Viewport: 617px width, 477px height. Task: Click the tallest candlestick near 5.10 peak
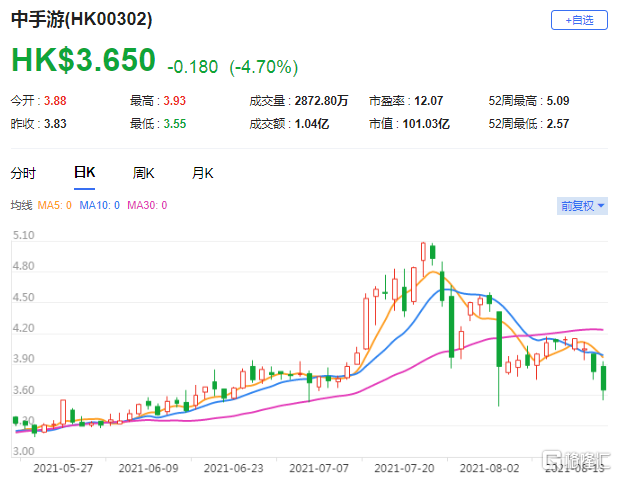coord(424,251)
